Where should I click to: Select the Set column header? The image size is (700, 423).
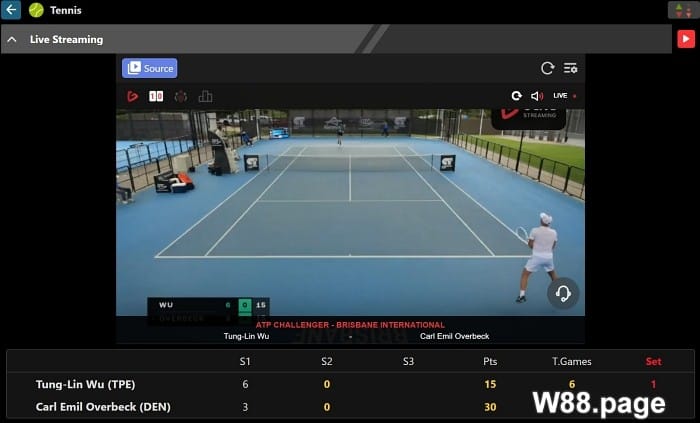tap(653, 361)
